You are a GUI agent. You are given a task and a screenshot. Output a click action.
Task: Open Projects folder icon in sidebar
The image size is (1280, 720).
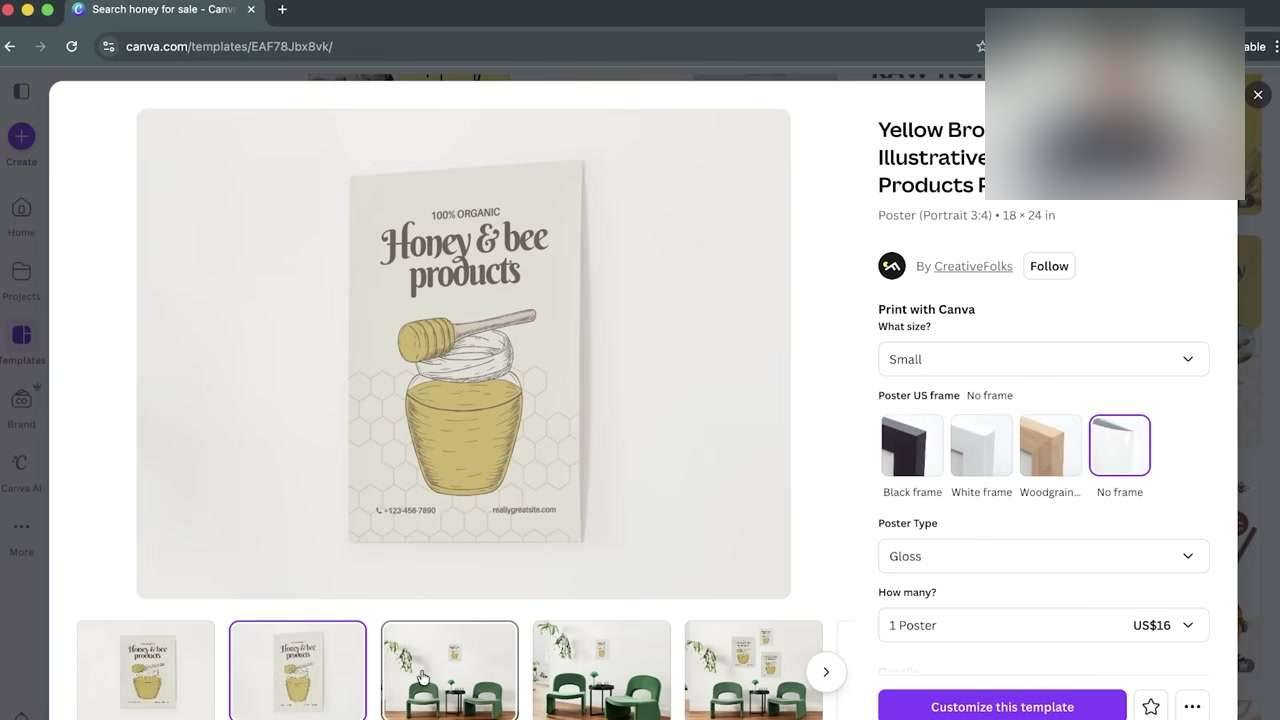click(x=21, y=272)
